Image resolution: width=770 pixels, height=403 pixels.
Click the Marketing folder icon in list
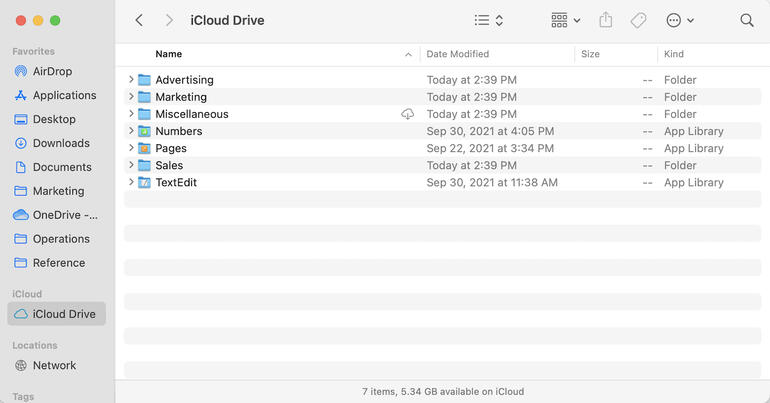coord(144,97)
